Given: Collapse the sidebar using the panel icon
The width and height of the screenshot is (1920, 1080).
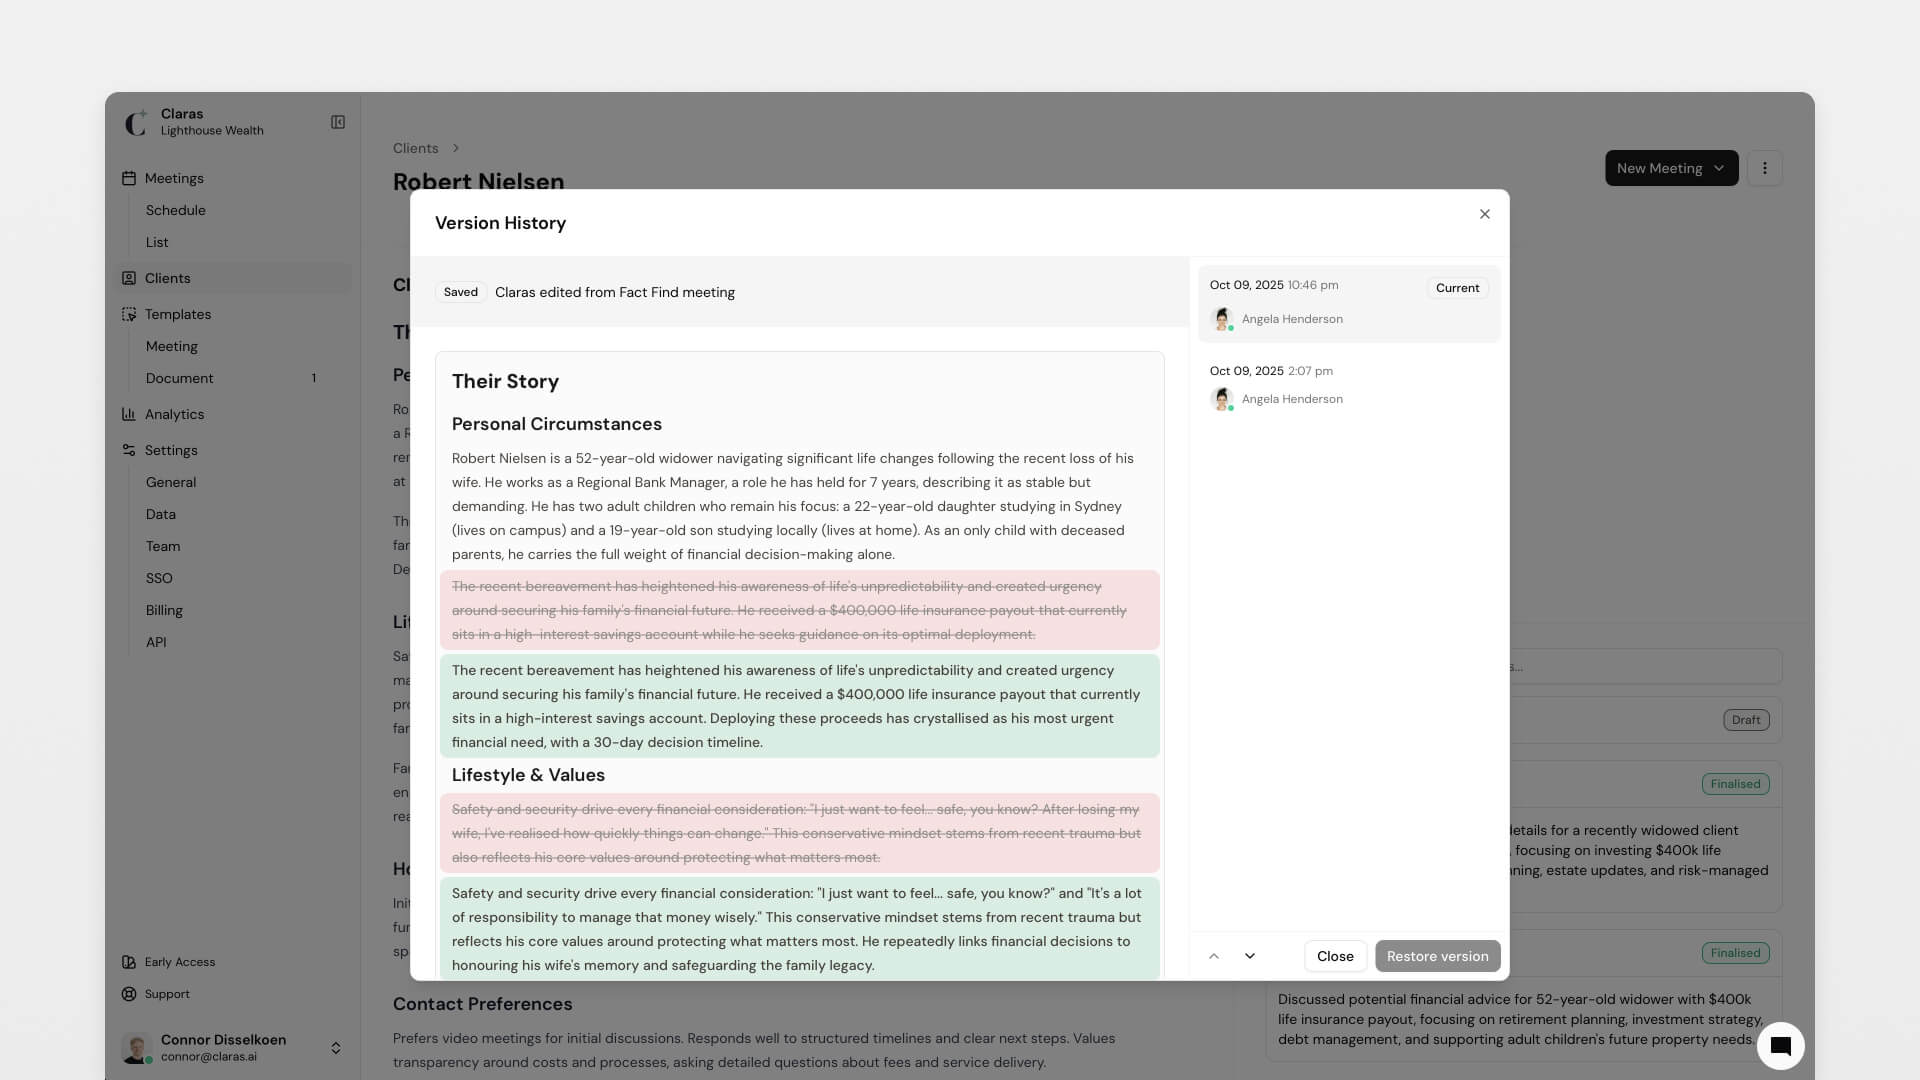Looking at the screenshot, I should pos(337,122).
